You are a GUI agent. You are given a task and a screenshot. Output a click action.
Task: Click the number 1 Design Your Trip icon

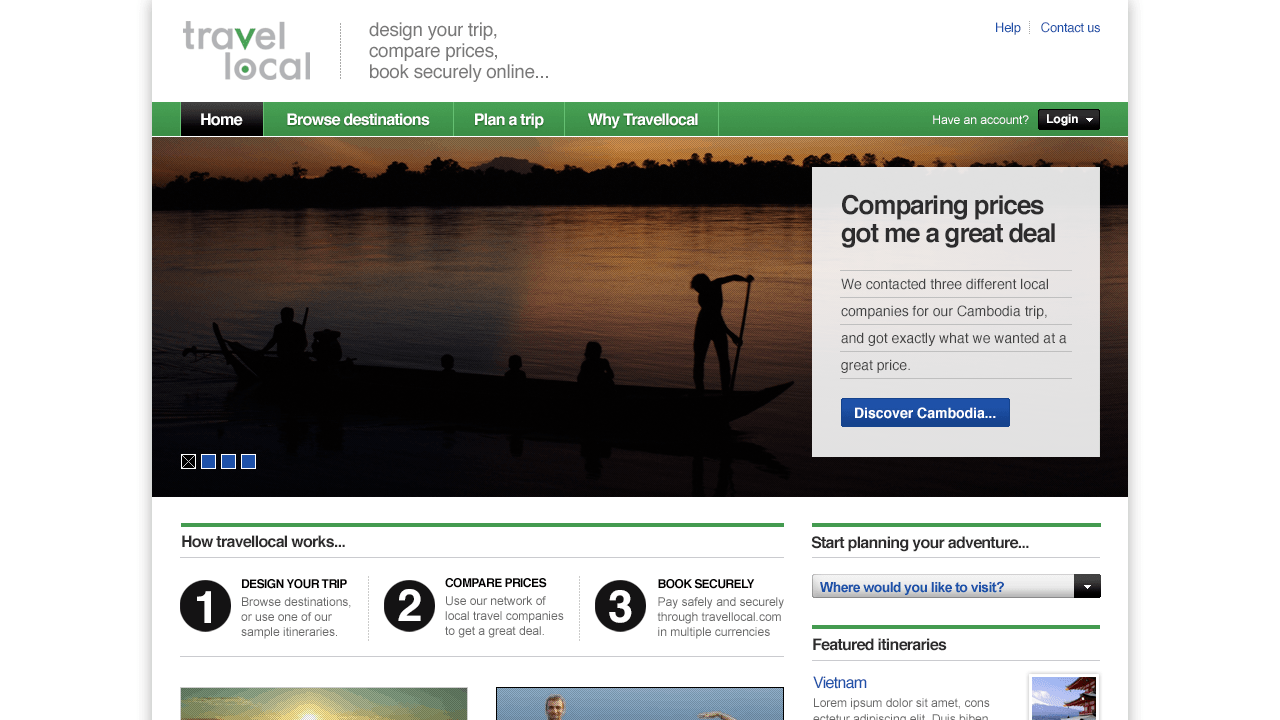coord(206,606)
